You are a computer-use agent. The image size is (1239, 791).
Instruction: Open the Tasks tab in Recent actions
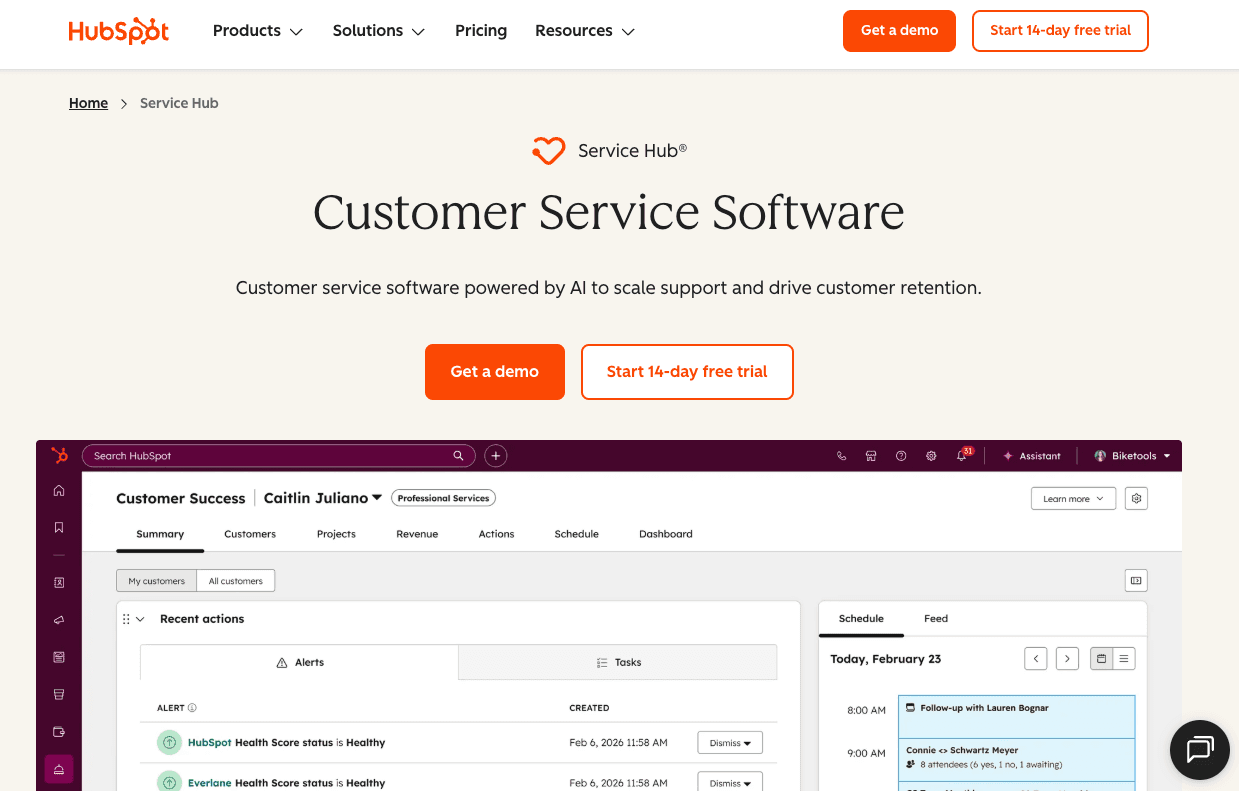pos(618,662)
